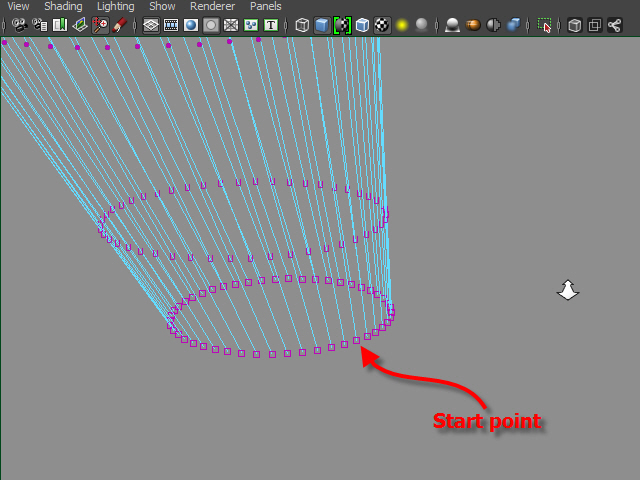Expand the Renderer menu

pyautogui.click(x=212, y=6)
